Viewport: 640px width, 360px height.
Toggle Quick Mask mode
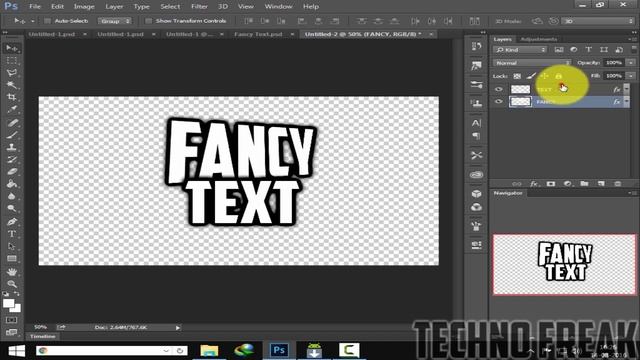click(11, 320)
